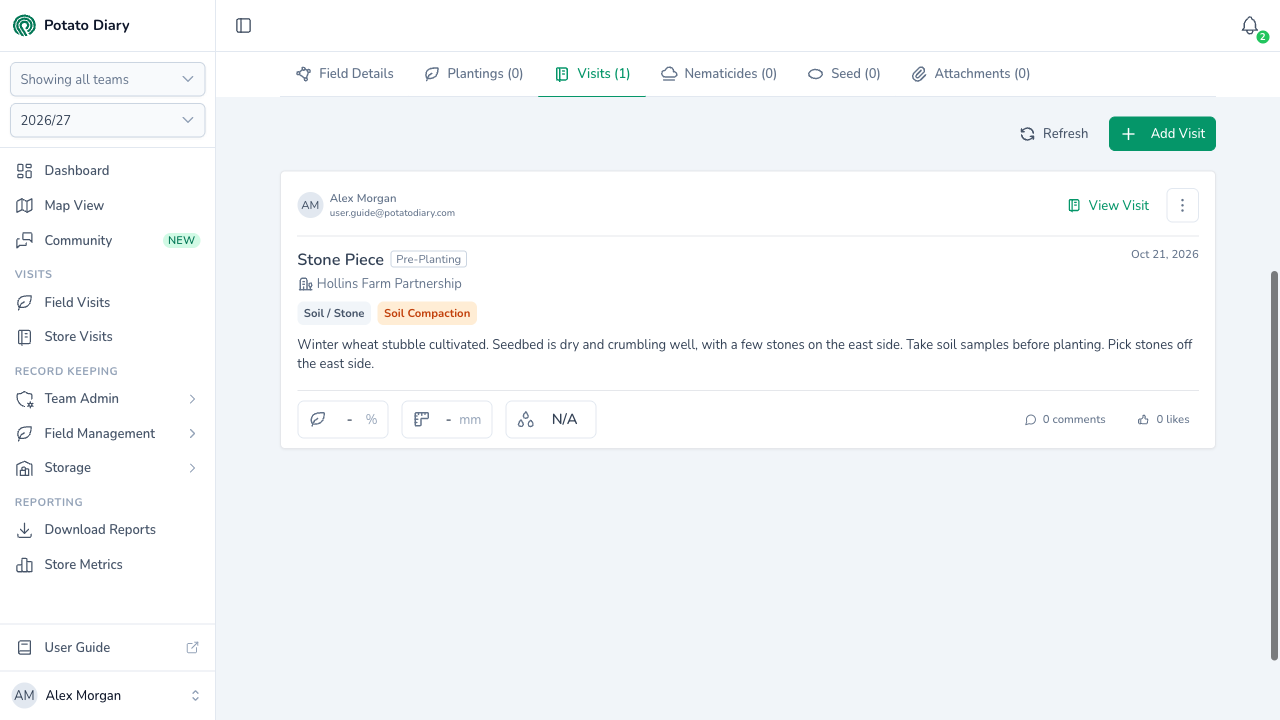Open Dashboard from the sidebar
The image size is (1280, 720).
tap(107, 171)
